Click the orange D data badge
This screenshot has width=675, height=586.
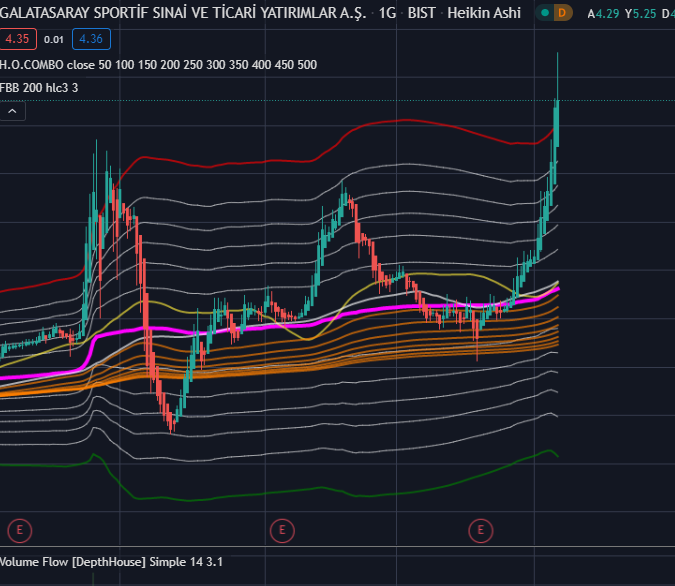click(562, 13)
